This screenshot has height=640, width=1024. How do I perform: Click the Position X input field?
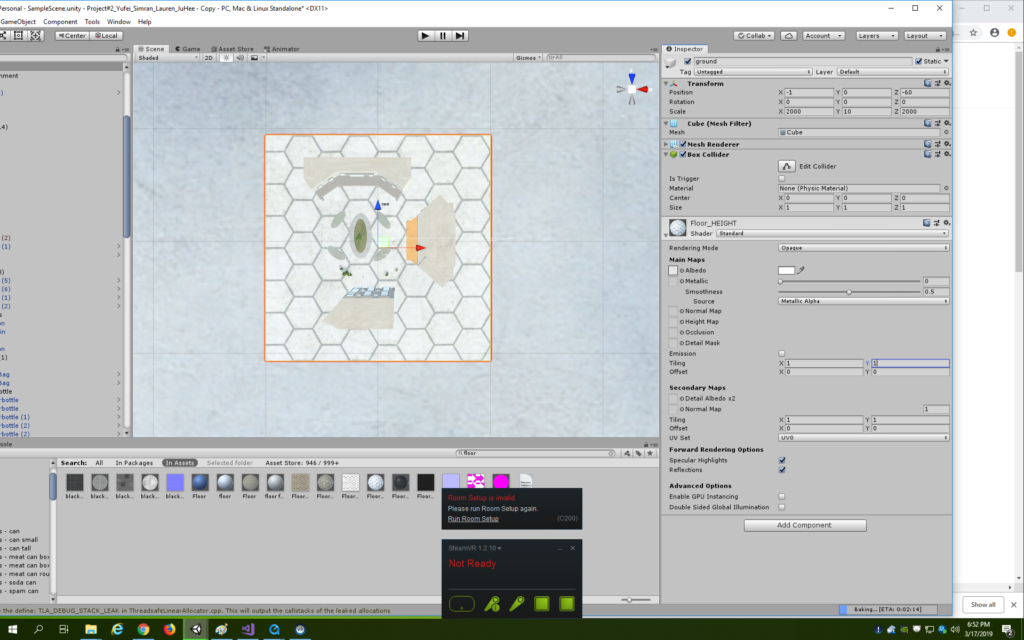click(809, 93)
